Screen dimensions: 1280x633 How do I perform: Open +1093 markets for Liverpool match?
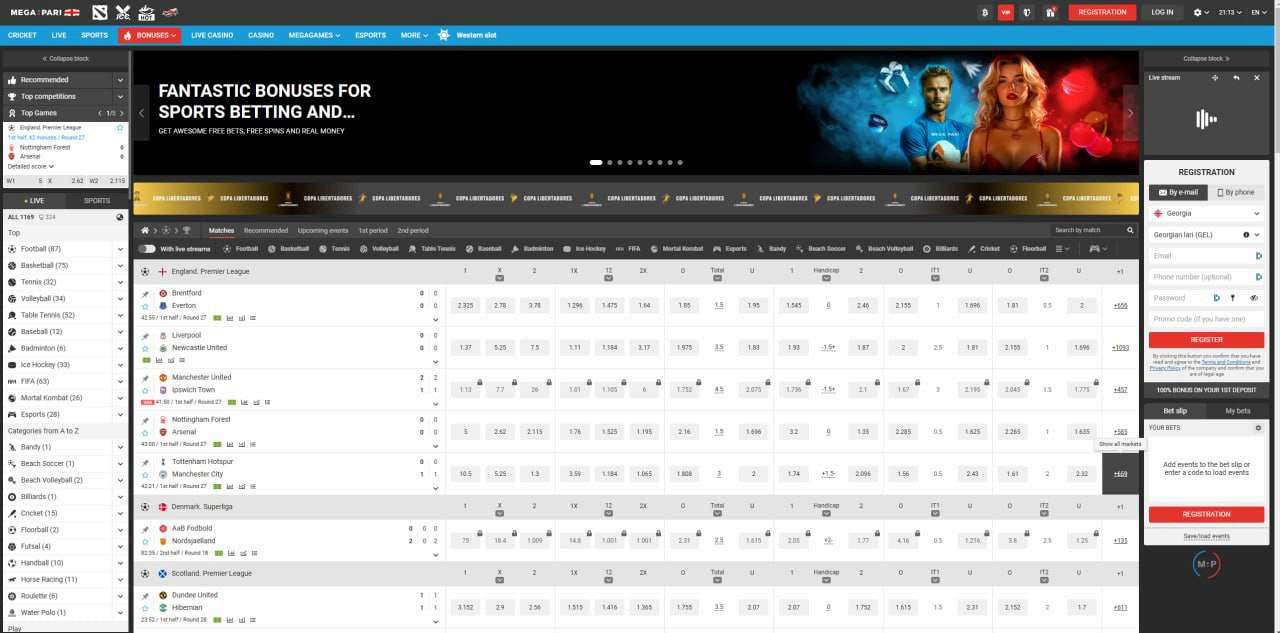click(x=1120, y=348)
